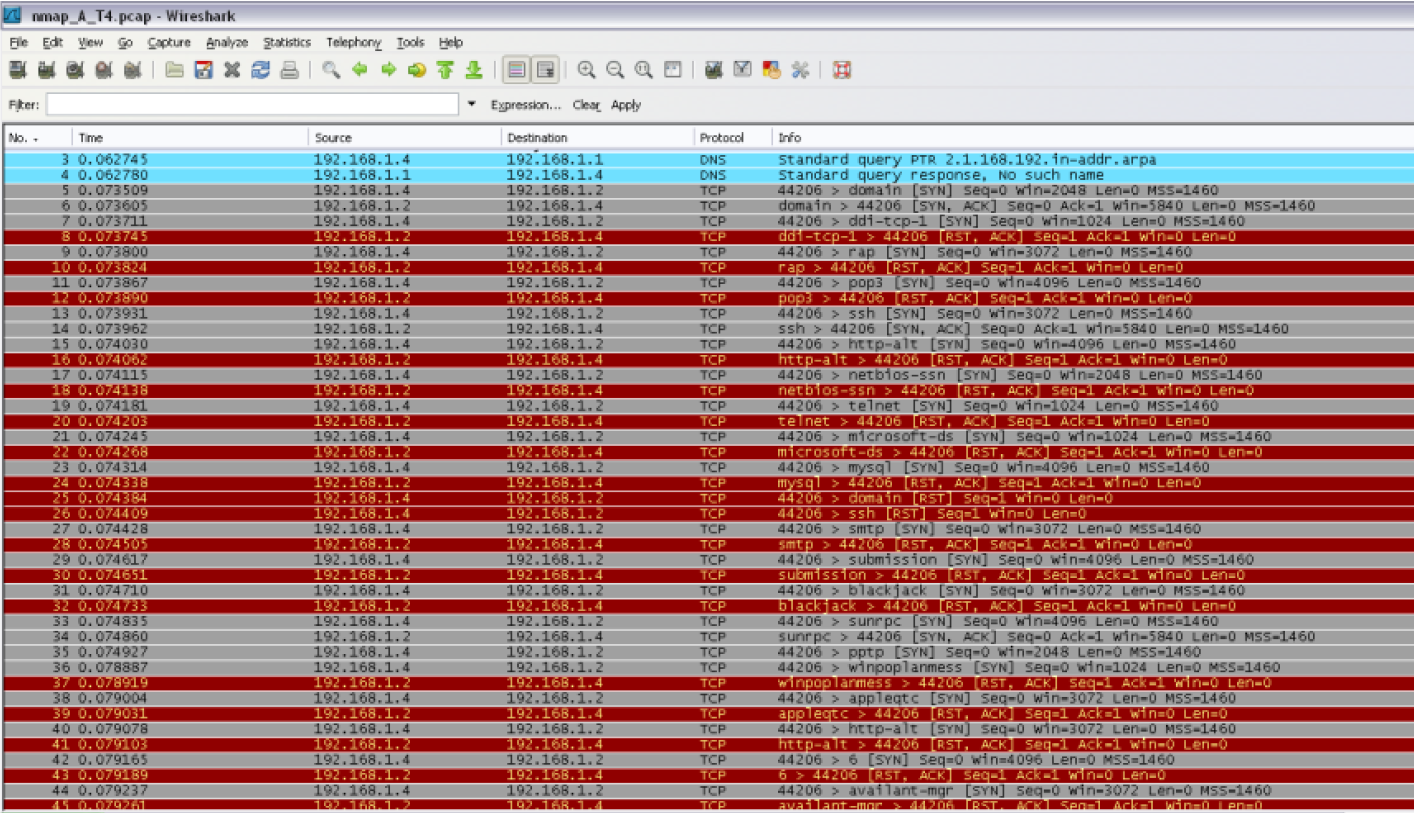1420x813 pixels.
Task: Open the Help menu
Action: pos(451,43)
